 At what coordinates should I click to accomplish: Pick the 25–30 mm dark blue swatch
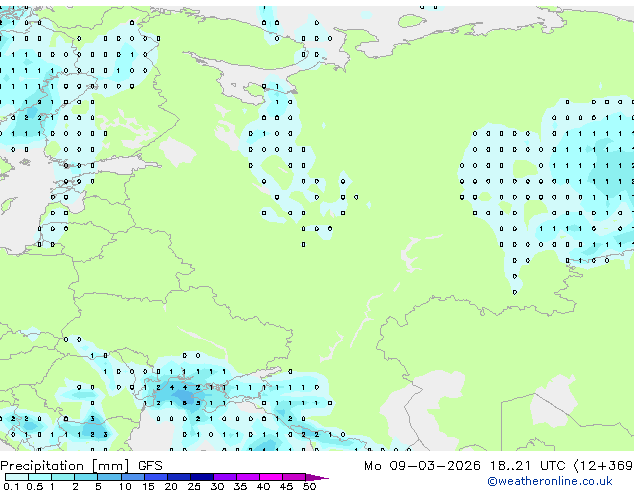coord(201,477)
